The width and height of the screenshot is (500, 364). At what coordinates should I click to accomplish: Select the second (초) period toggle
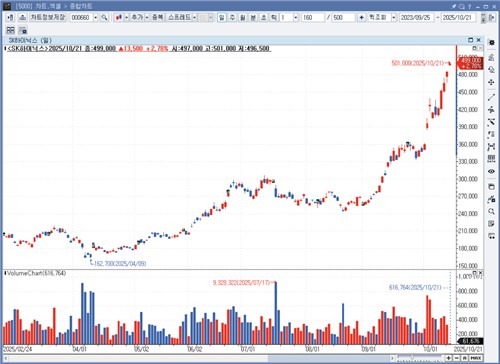[x=263, y=17]
